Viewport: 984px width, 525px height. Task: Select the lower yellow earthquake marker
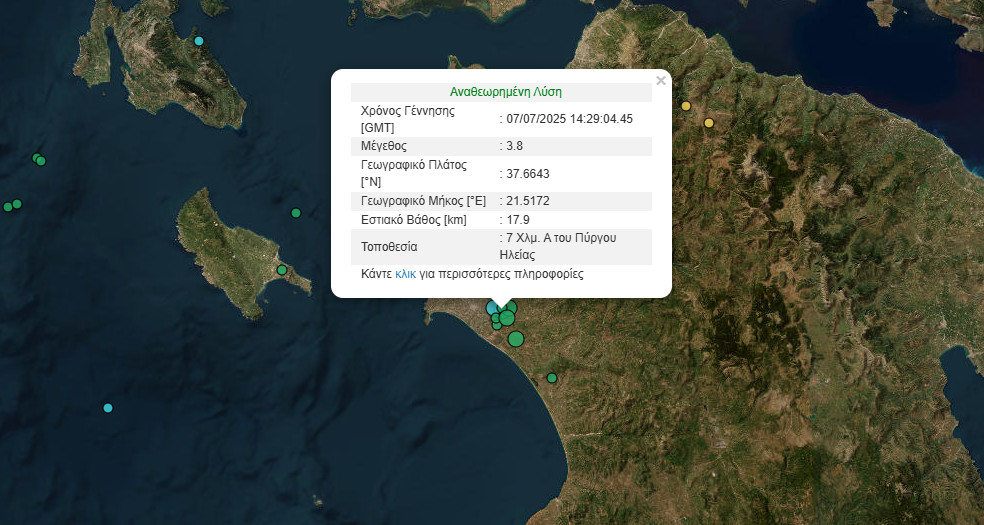[709, 123]
